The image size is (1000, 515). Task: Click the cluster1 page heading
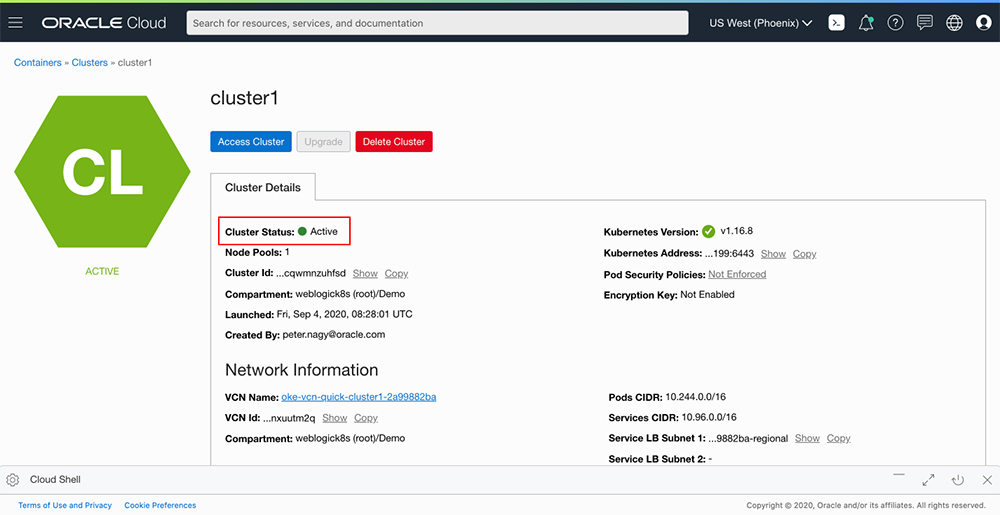click(244, 98)
